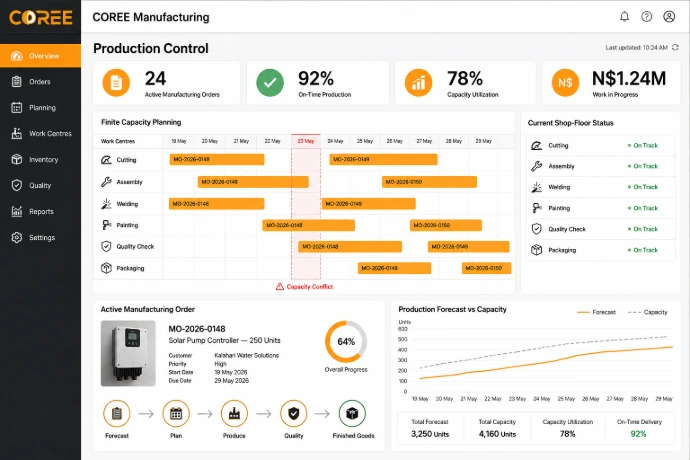690x460 pixels.
Task: Select the Plan stage calendar icon
Action: (176, 413)
